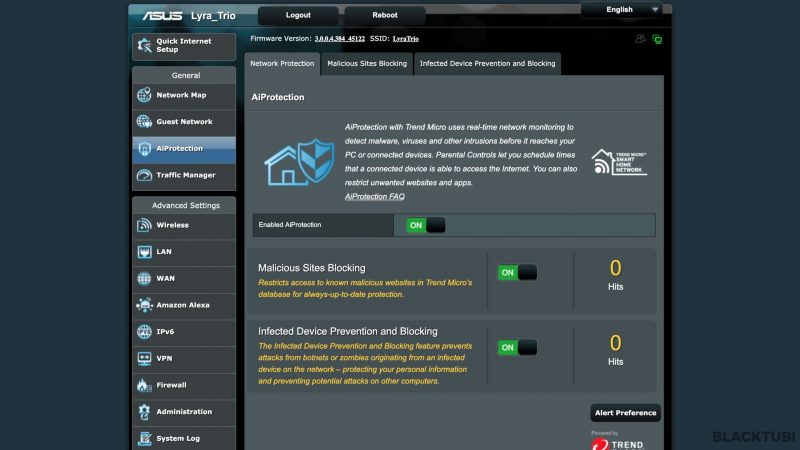Click the General section header
Screen dimensions: 800x450
pos(186,76)
